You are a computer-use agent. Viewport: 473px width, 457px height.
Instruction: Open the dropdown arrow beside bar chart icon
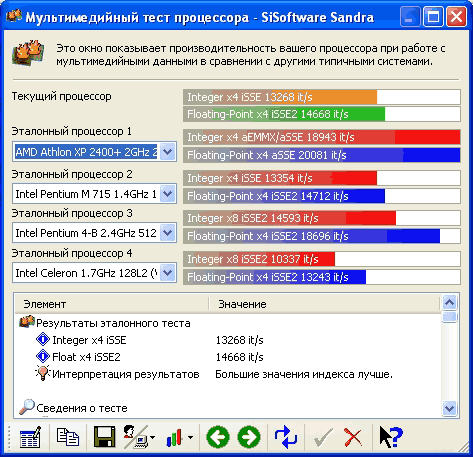190,437
